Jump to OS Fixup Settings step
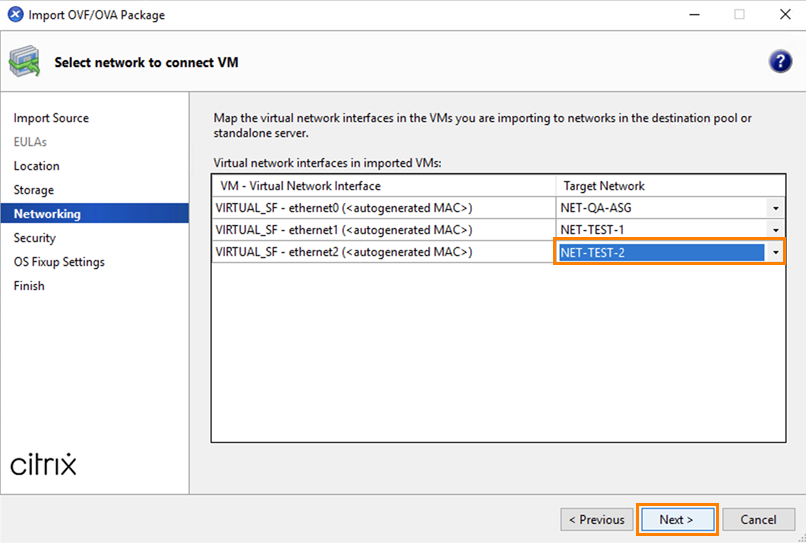 pos(59,262)
